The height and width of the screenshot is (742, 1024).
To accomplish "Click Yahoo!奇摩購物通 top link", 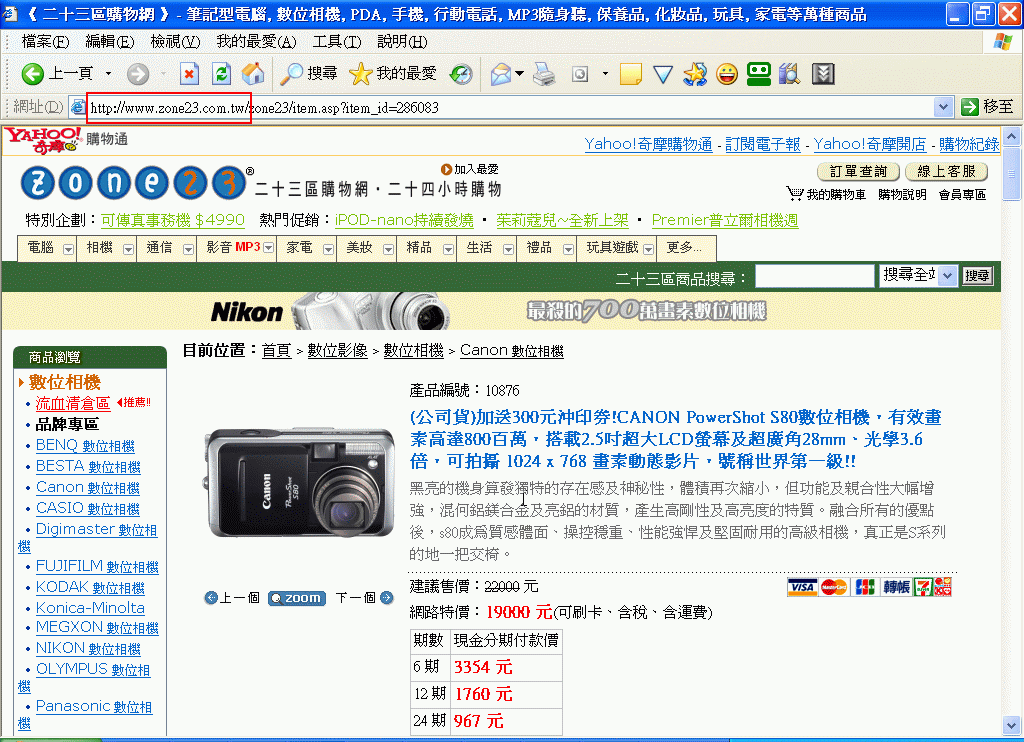I will [x=648, y=144].
